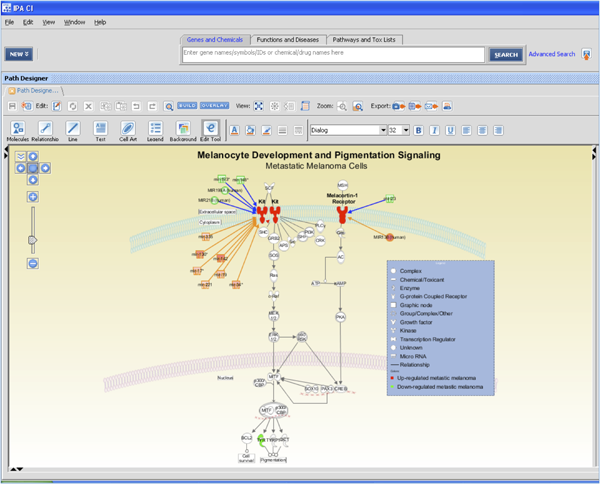The height and width of the screenshot is (484, 600).
Task: Click the Legend tool icon
Action: 155,131
